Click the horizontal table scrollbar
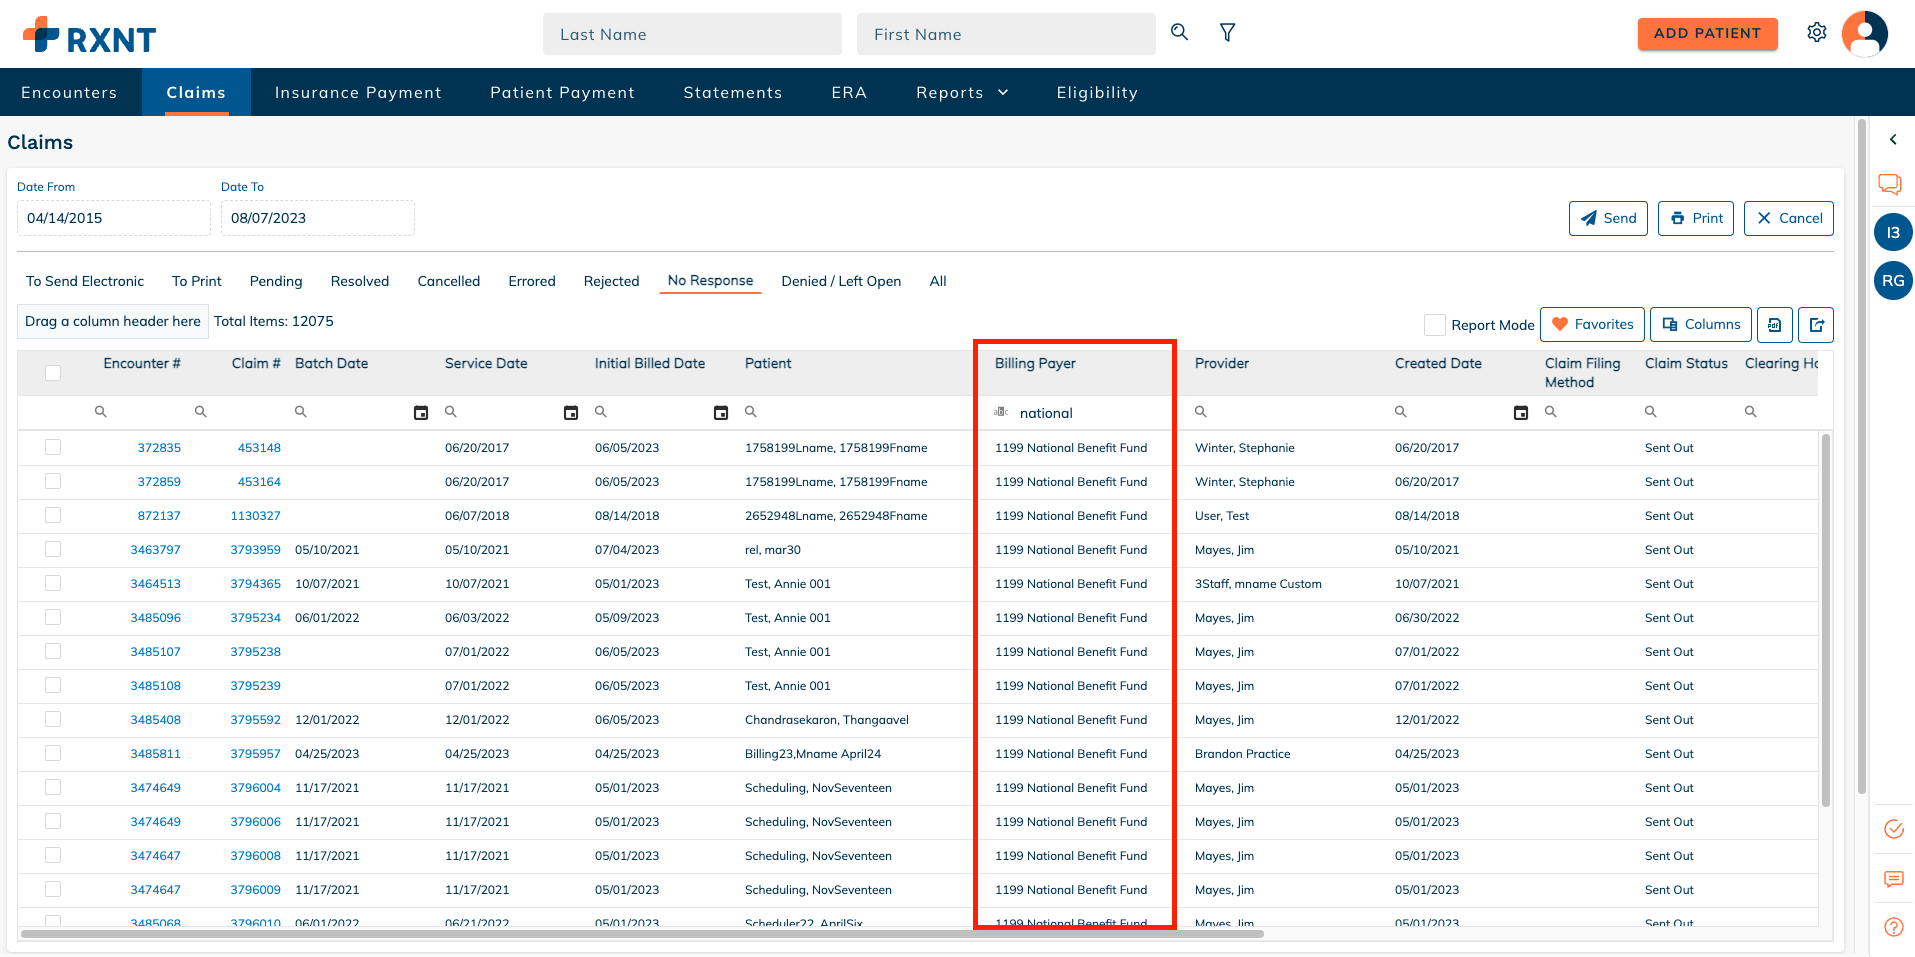1915x957 pixels. [642, 934]
